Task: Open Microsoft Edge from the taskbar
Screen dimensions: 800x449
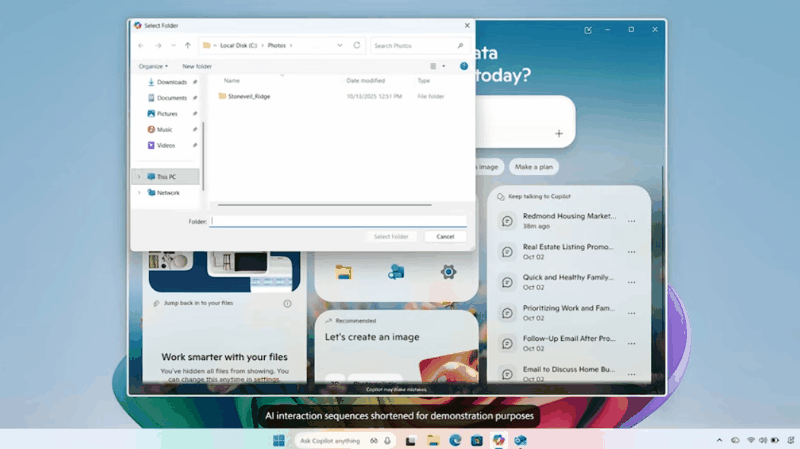Action: coord(454,440)
